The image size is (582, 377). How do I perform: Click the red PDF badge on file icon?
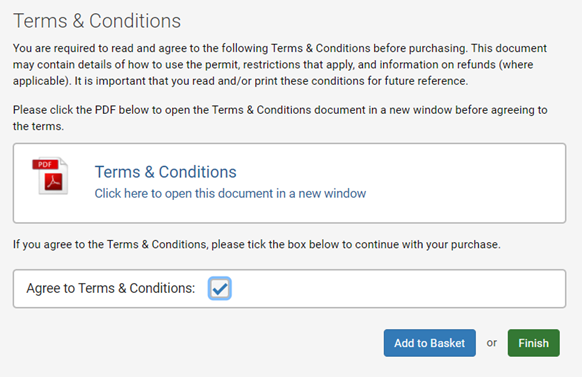(x=45, y=164)
